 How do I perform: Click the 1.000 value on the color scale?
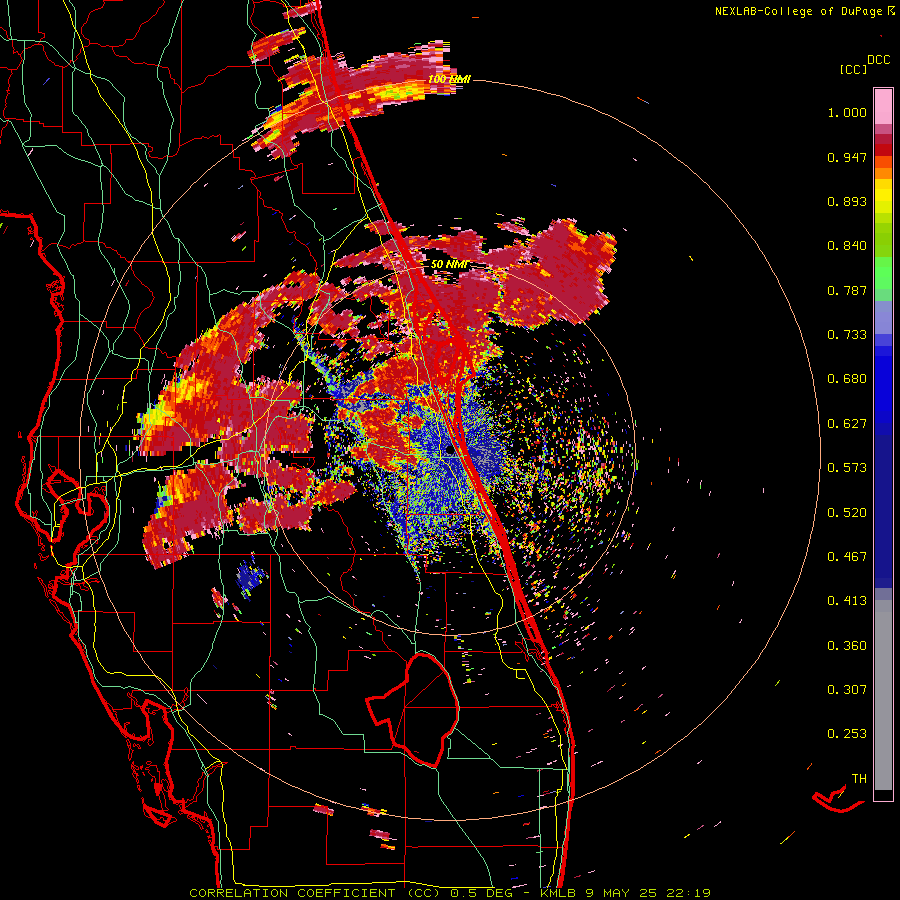tap(847, 112)
